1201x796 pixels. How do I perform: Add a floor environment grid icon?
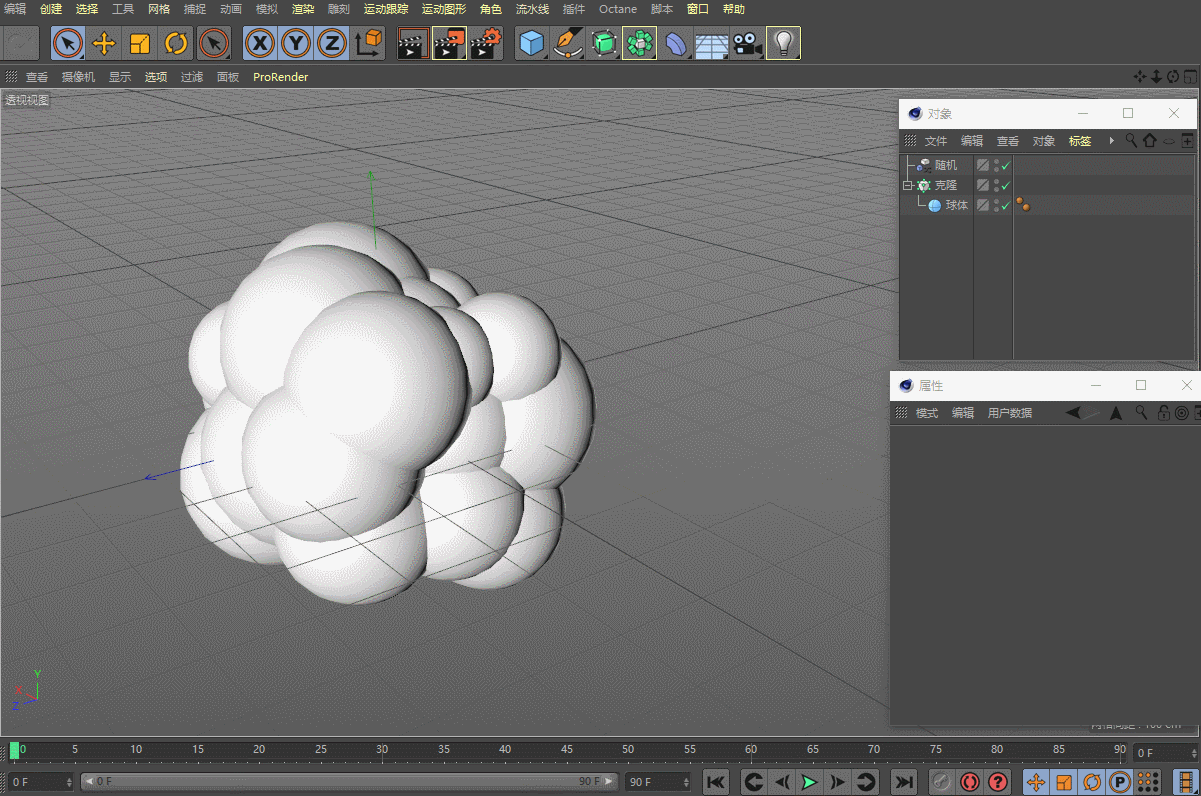(711, 43)
